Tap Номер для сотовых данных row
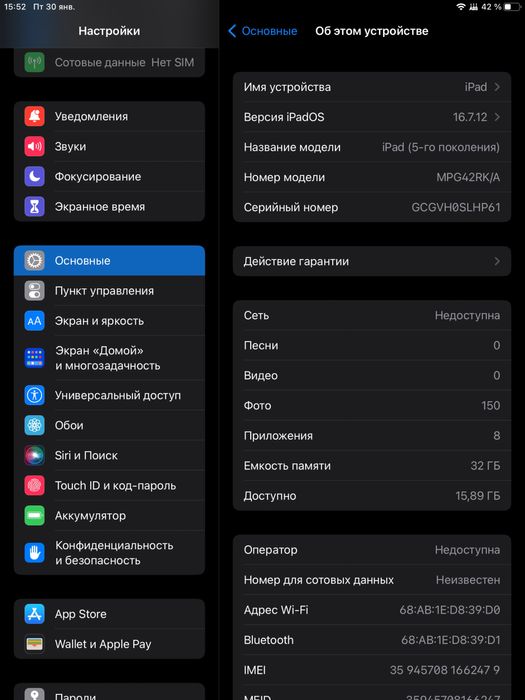The width and height of the screenshot is (525, 700). [372, 580]
